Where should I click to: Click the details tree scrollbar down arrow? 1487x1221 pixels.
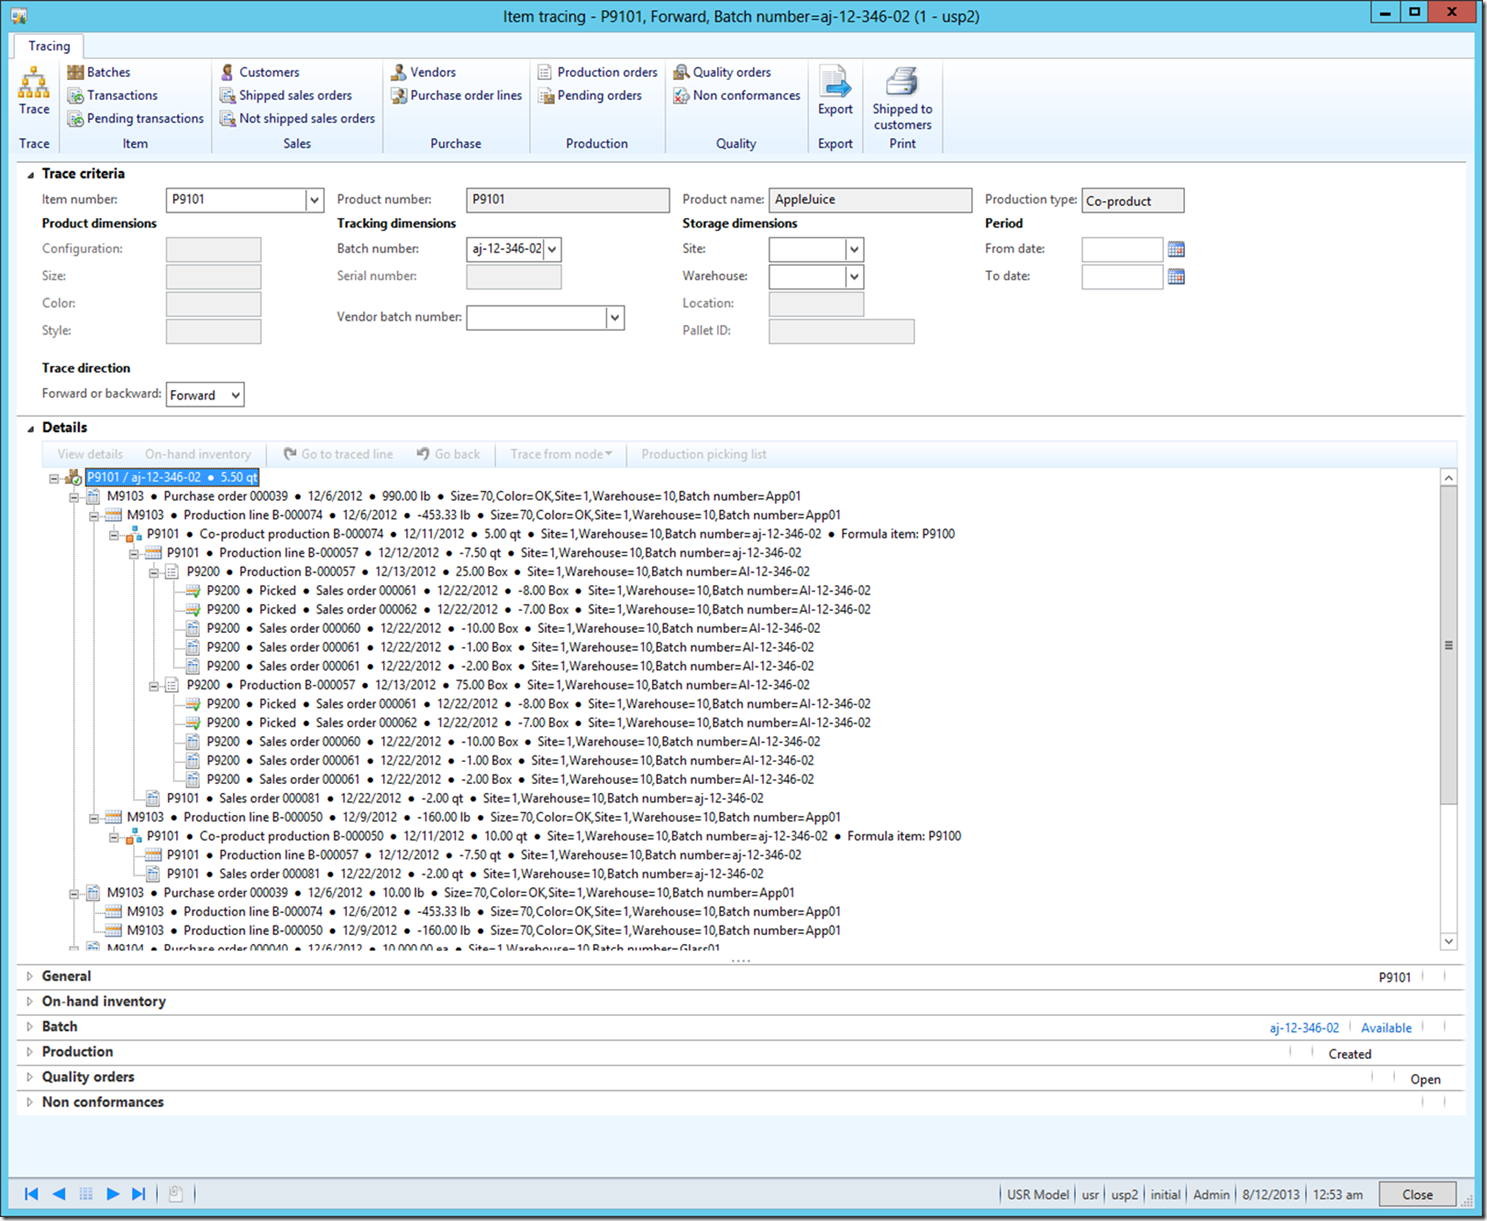pyautogui.click(x=1448, y=941)
